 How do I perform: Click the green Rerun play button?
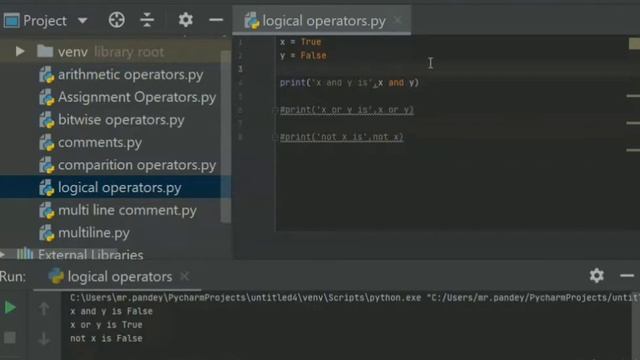(x=10, y=307)
